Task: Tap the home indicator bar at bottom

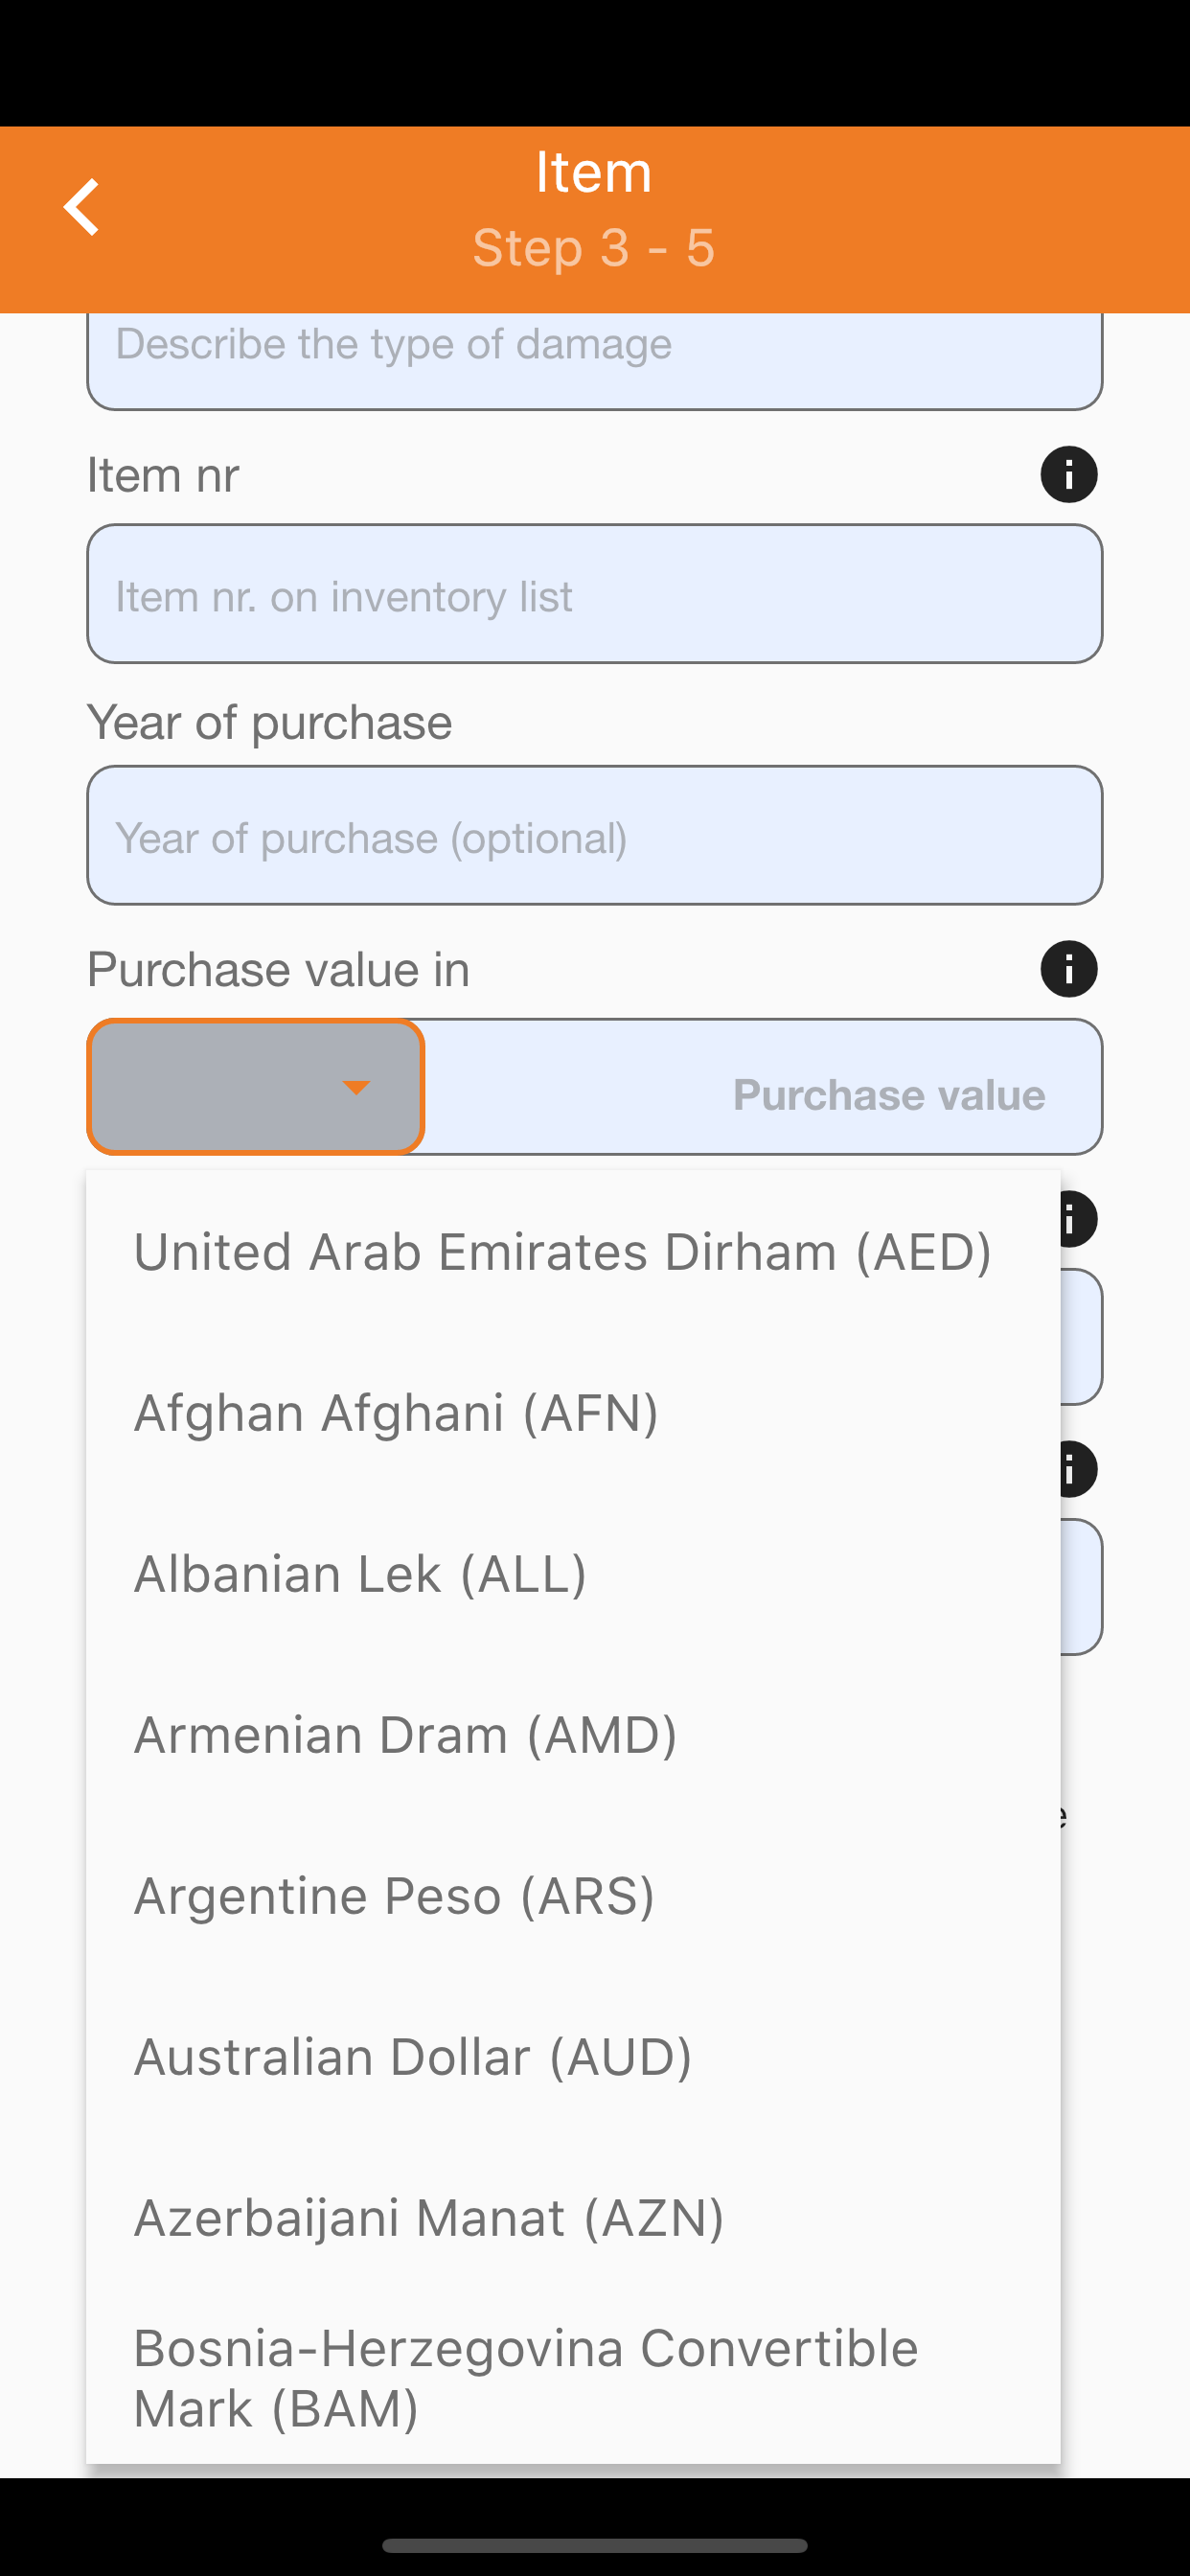Action: click(x=595, y=2545)
